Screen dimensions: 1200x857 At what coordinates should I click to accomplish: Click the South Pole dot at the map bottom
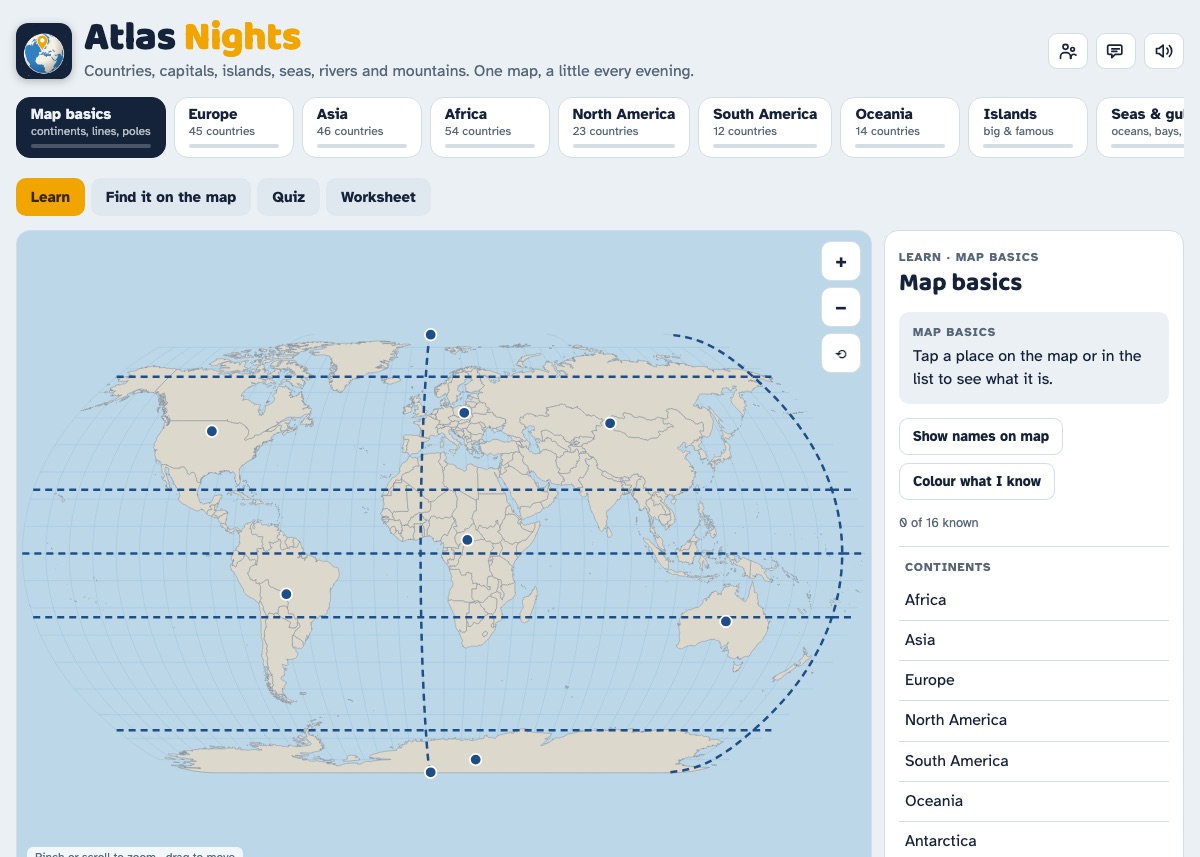coord(430,772)
